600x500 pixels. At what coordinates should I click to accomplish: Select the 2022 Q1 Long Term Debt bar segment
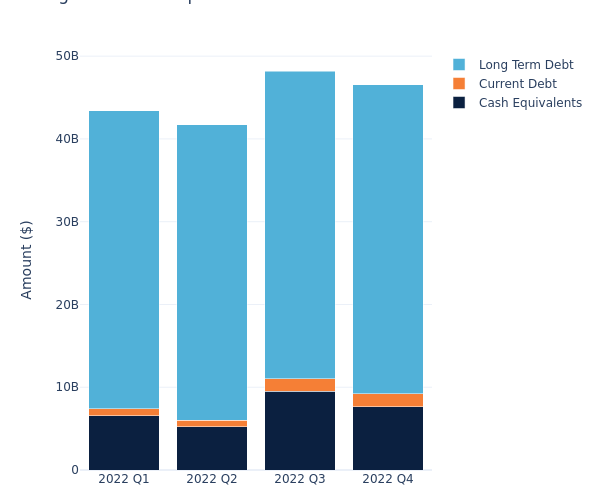(124, 260)
